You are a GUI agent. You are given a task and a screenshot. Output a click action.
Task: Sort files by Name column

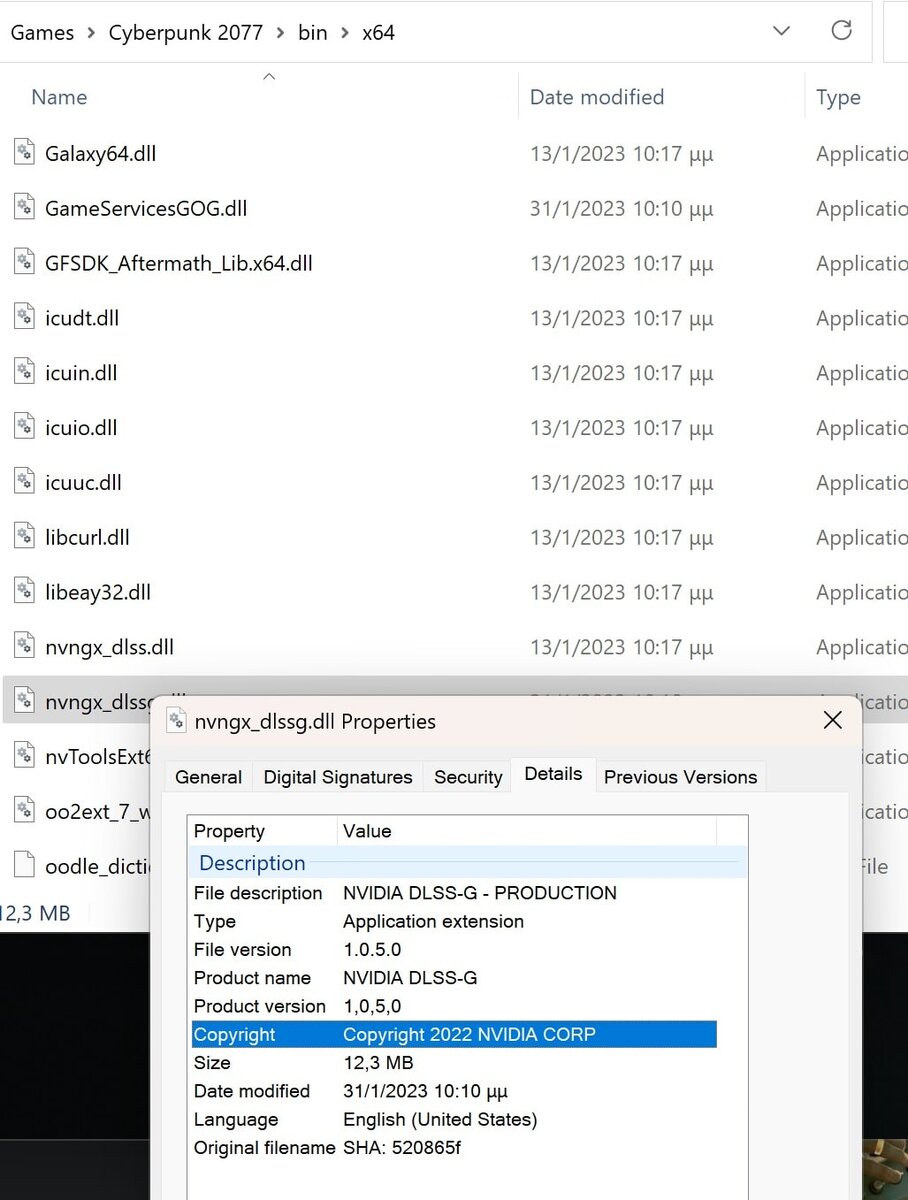coord(59,97)
